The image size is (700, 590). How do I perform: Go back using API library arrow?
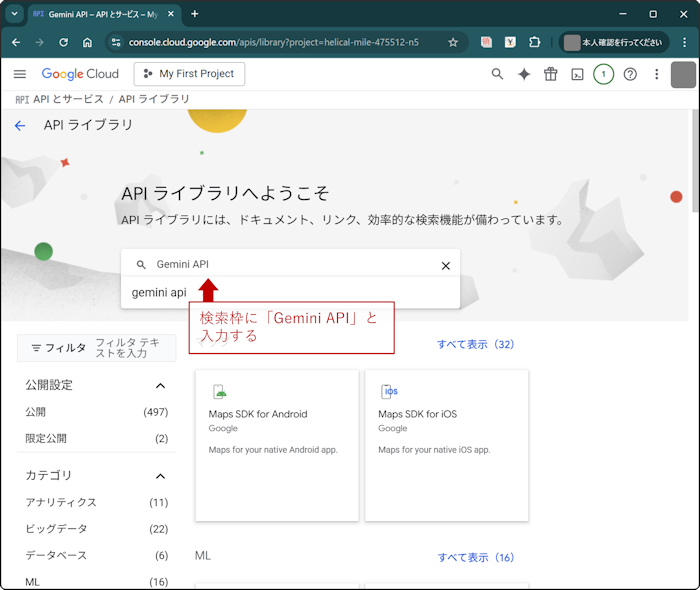point(20,125)
